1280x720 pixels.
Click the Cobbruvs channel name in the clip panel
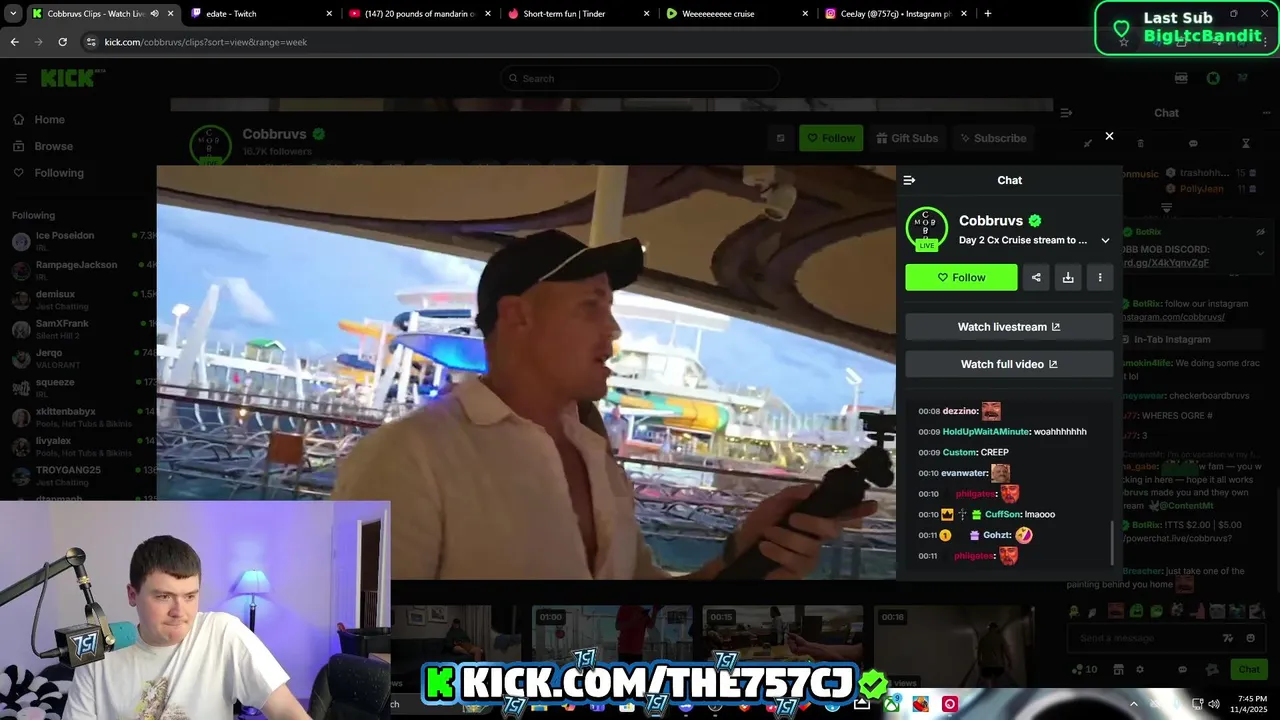990,220
